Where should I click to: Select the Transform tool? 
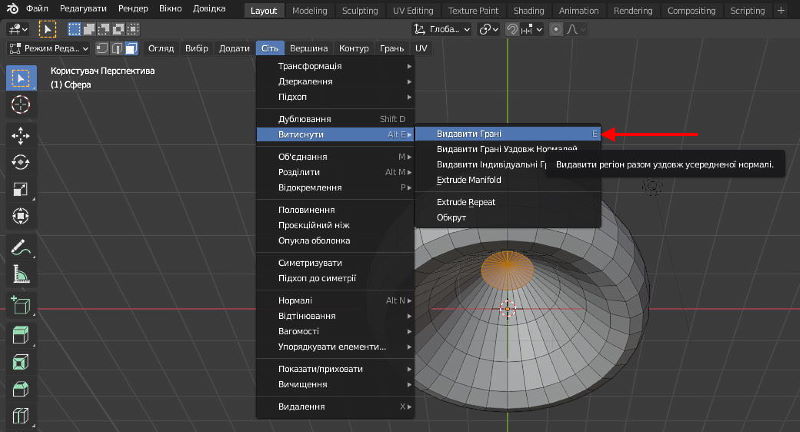(x=21, y=216)
